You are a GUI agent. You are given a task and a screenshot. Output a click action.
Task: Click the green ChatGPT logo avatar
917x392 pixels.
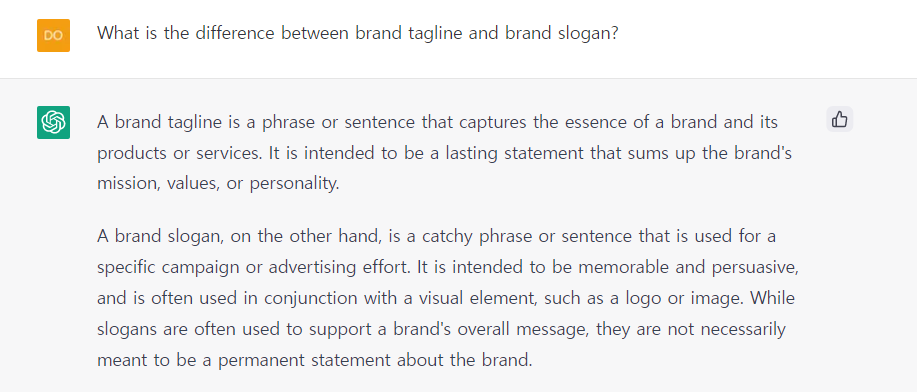tap(53, 122)
